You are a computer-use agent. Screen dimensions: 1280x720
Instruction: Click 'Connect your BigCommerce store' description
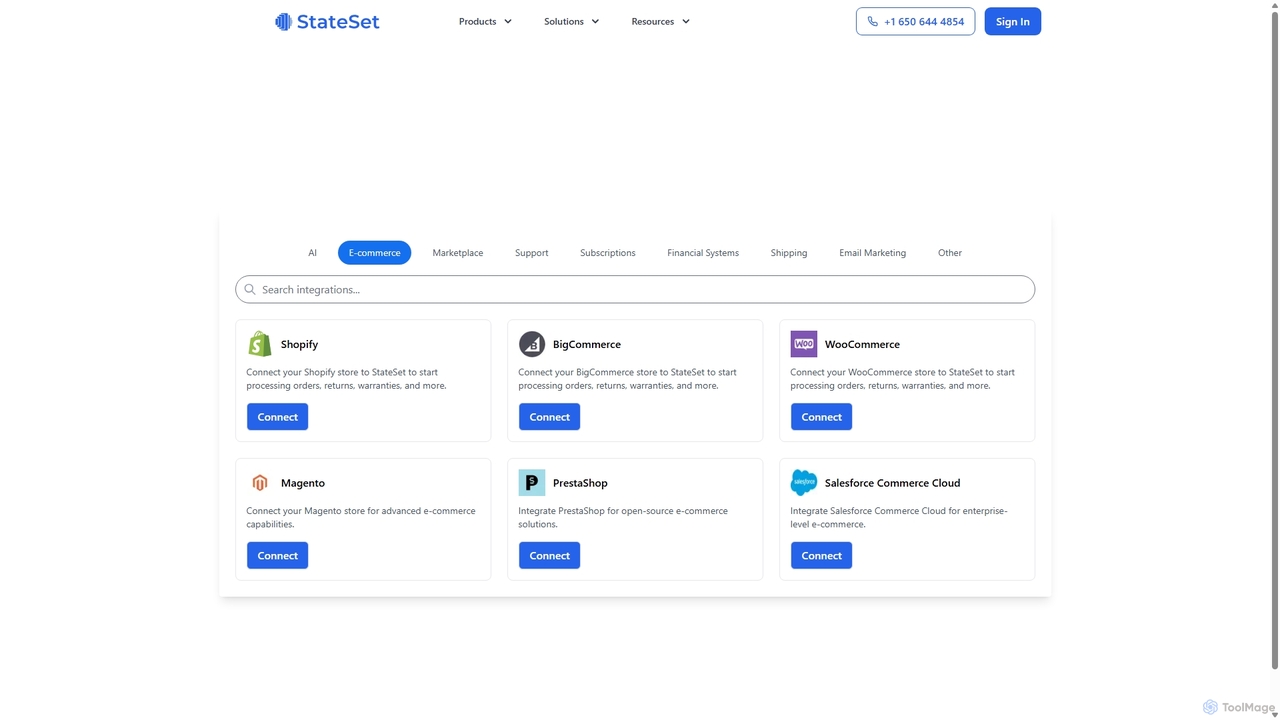628,379
